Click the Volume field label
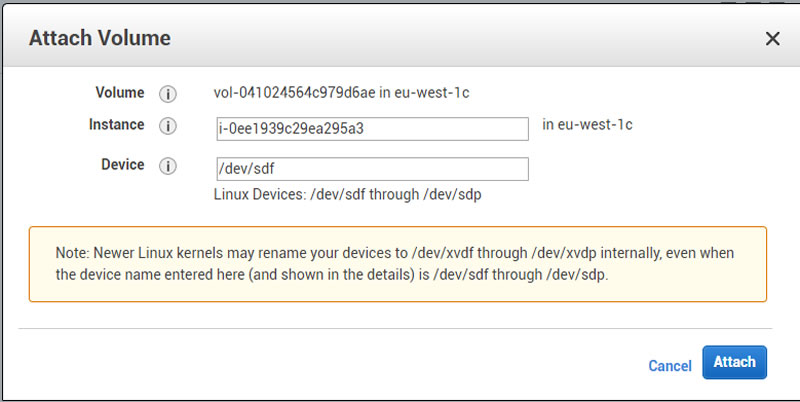Image resolution: width=800 pixels, height=402 pixels. pyautogui.click(x=120, y=93)
